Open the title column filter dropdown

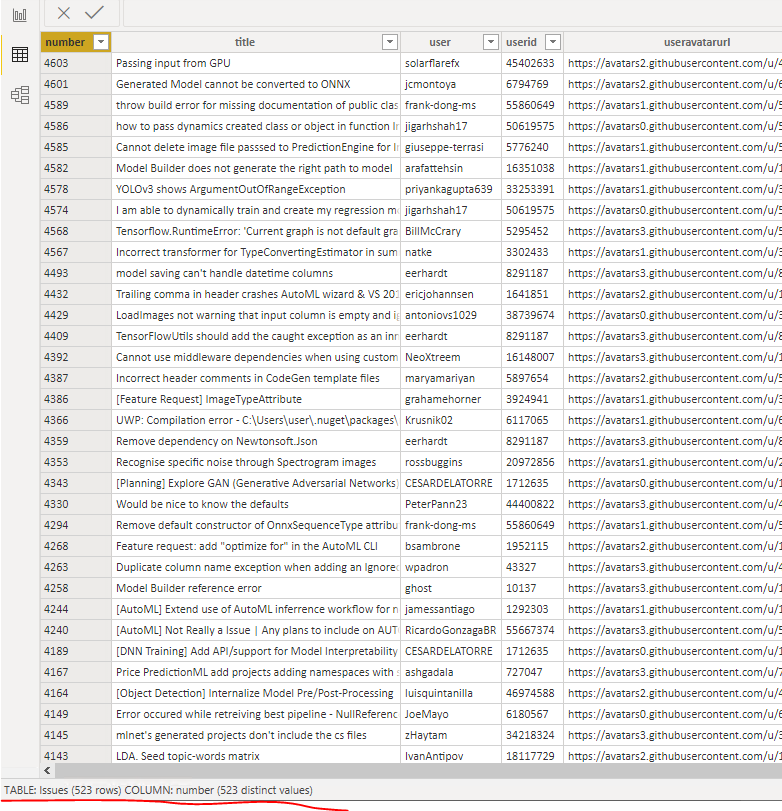click(389, 42)
